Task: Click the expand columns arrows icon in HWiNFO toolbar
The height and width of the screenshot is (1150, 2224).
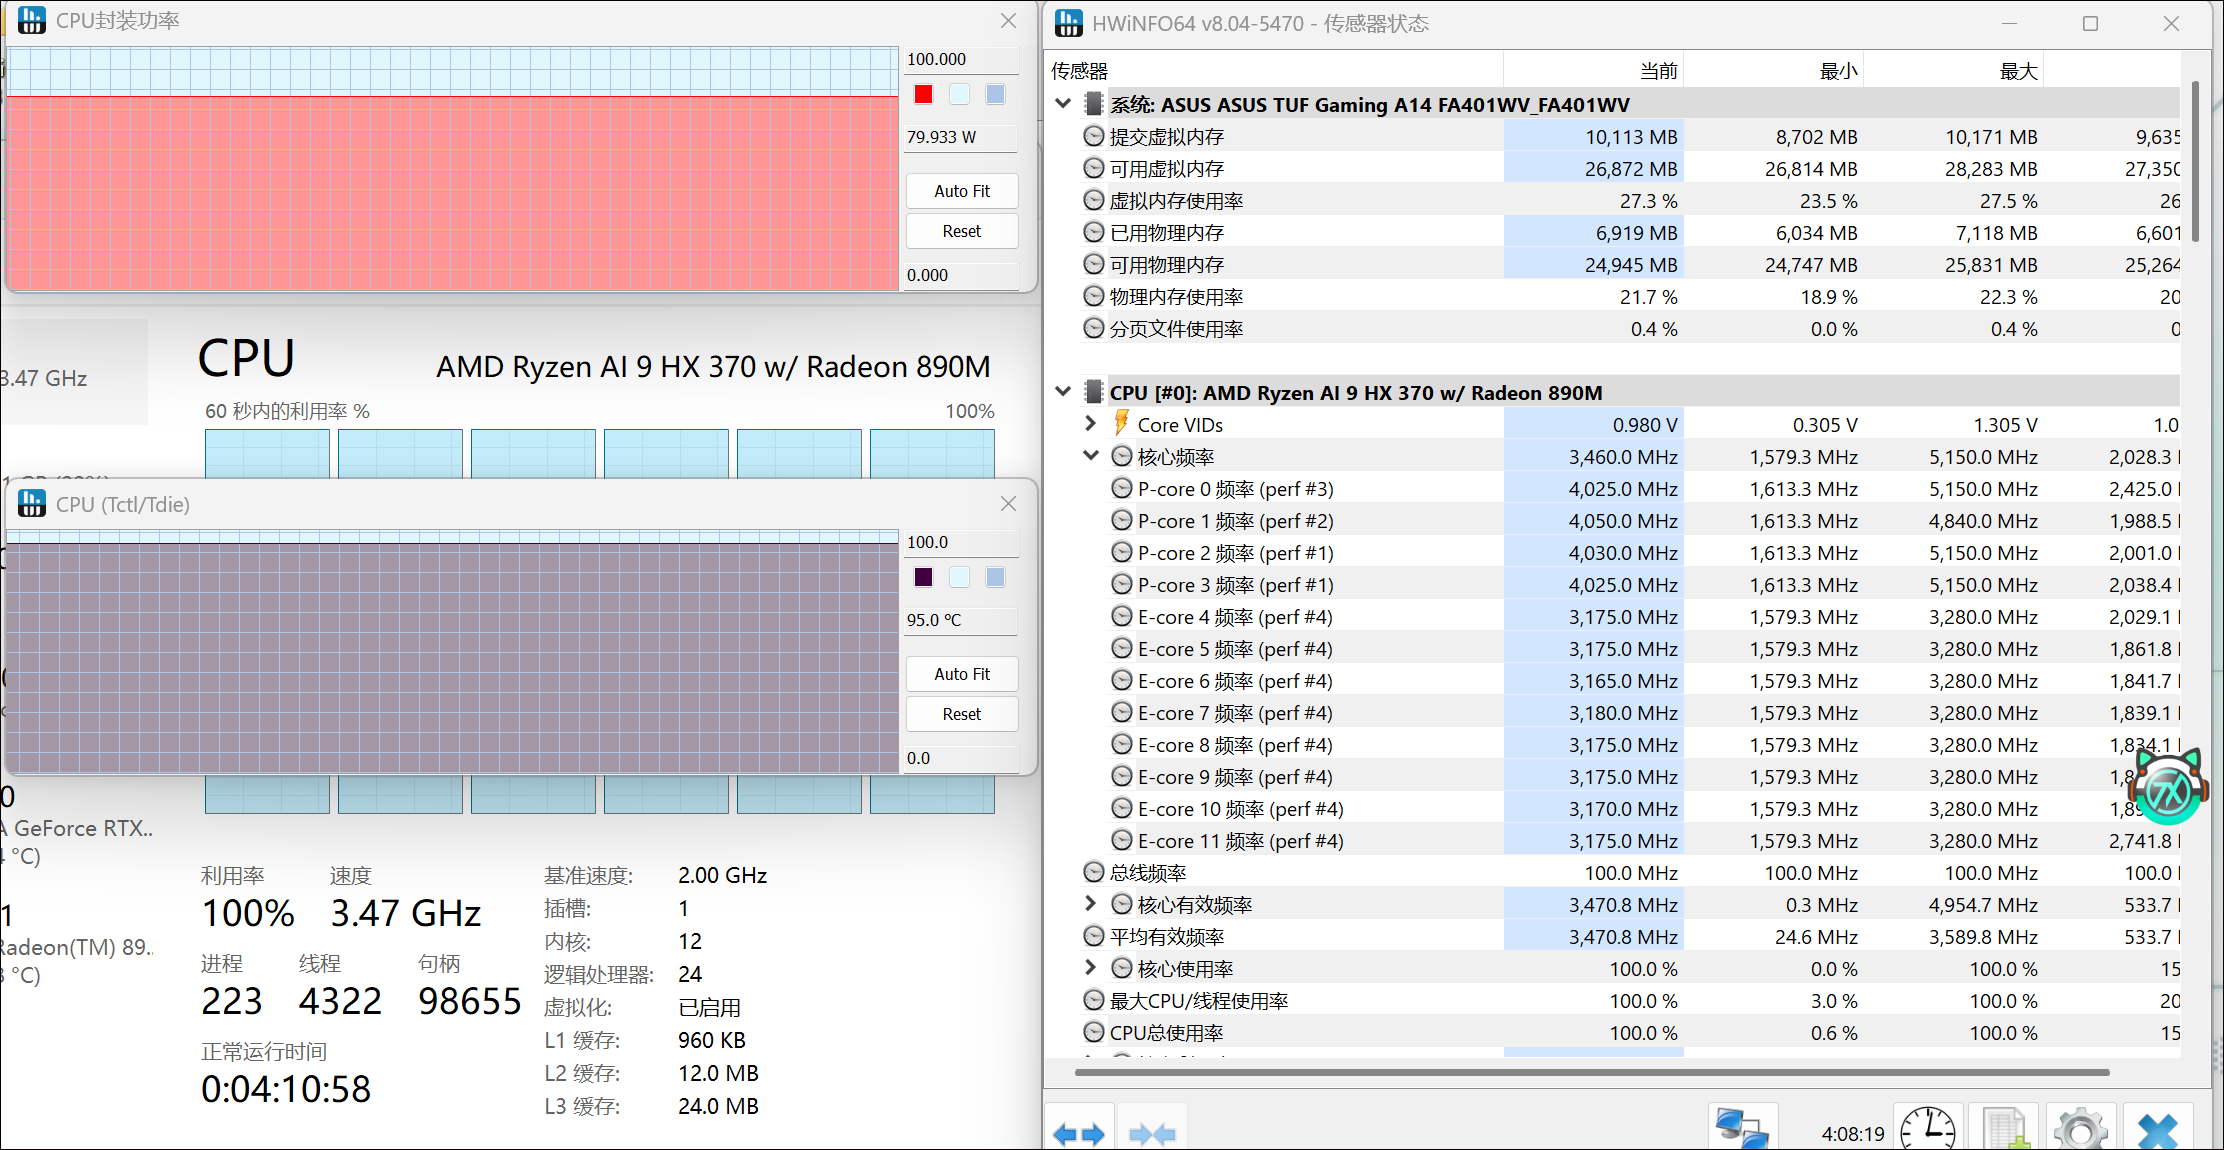Action: 1079,1133
